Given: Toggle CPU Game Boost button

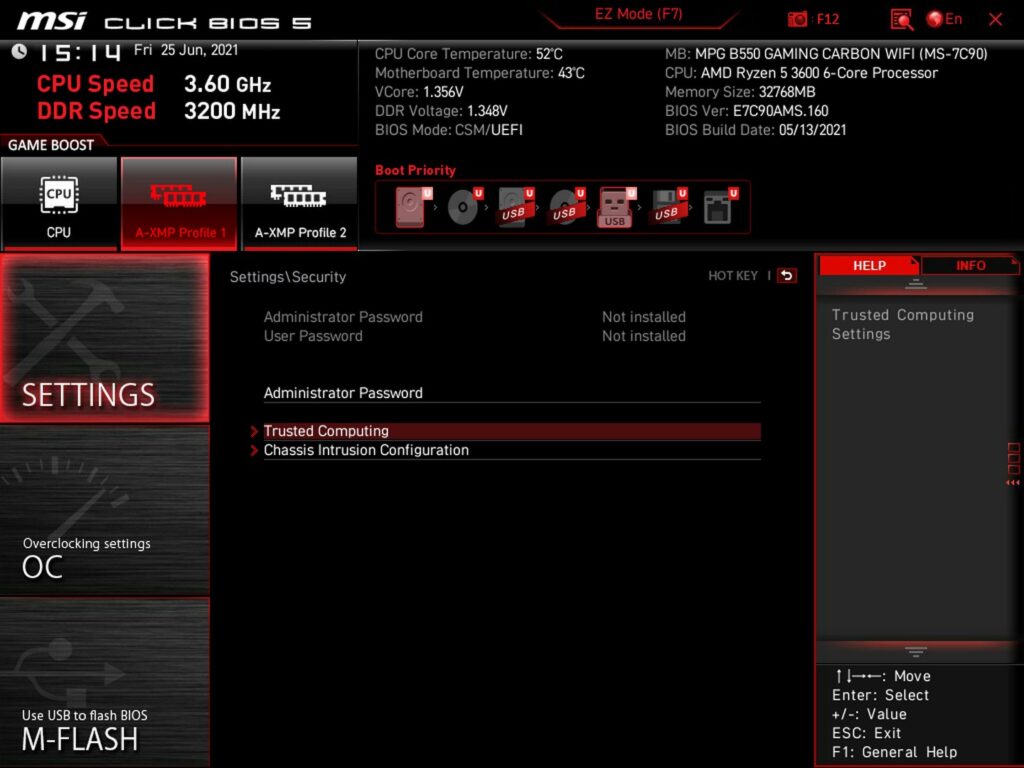Looking at the screenshot, I should (x=59, y=204).
